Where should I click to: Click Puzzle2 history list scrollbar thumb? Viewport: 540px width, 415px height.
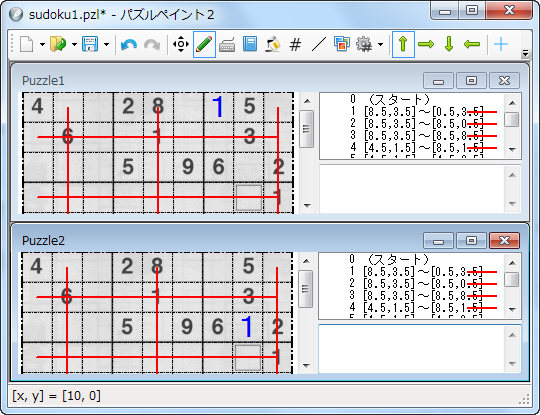pyautogui.click(x=511, y=279)
